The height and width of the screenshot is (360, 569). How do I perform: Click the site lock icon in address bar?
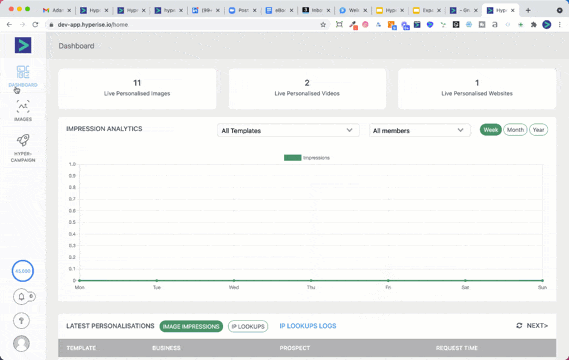pyautogui.click(x=51, y=25)
